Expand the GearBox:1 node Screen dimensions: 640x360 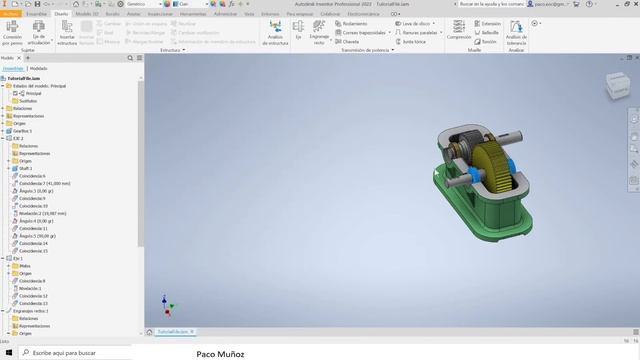pos(3,131)
